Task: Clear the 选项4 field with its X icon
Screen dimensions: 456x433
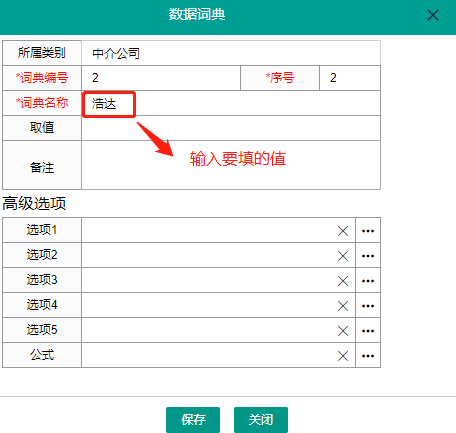Action: click(x=343, y=306)
